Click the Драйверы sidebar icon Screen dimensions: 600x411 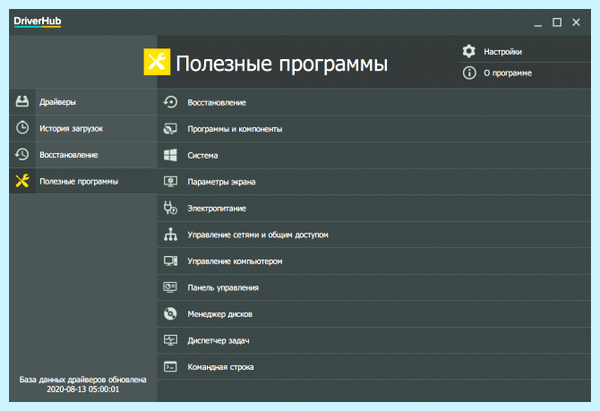22,102
